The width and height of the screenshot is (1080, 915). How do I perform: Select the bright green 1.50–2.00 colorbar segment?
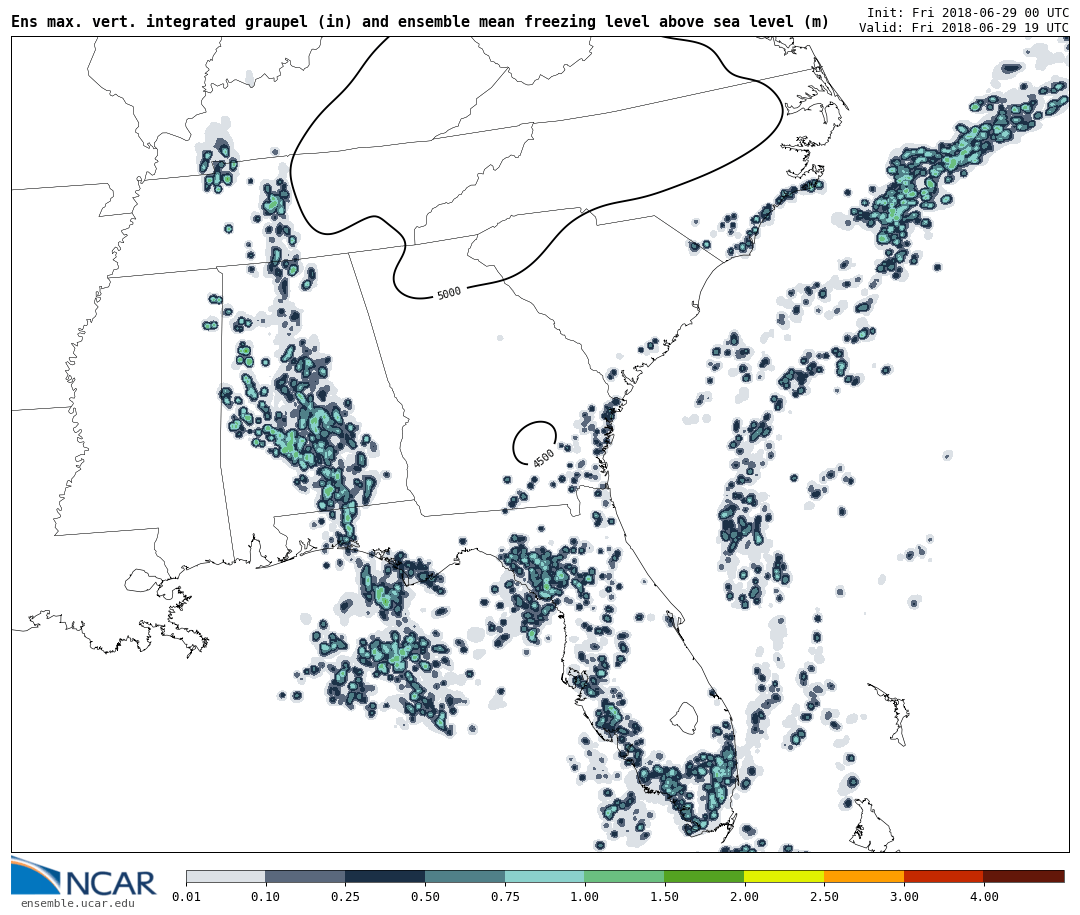pos(704,877)
